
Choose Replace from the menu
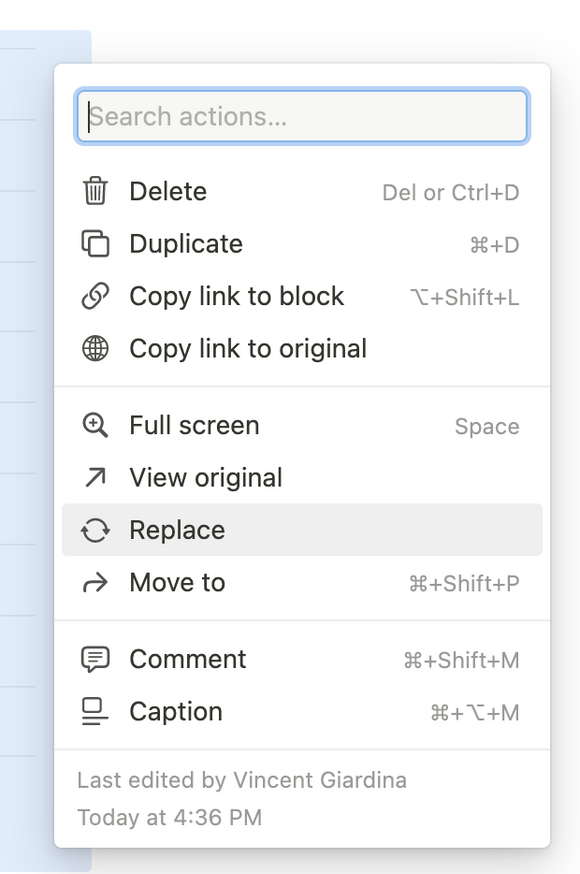tap(177, 530)
